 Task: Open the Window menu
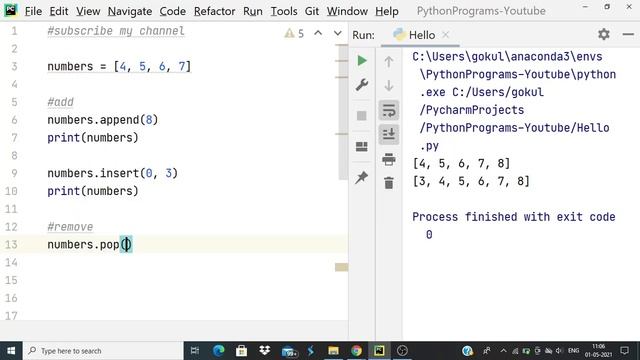[347, 11]
